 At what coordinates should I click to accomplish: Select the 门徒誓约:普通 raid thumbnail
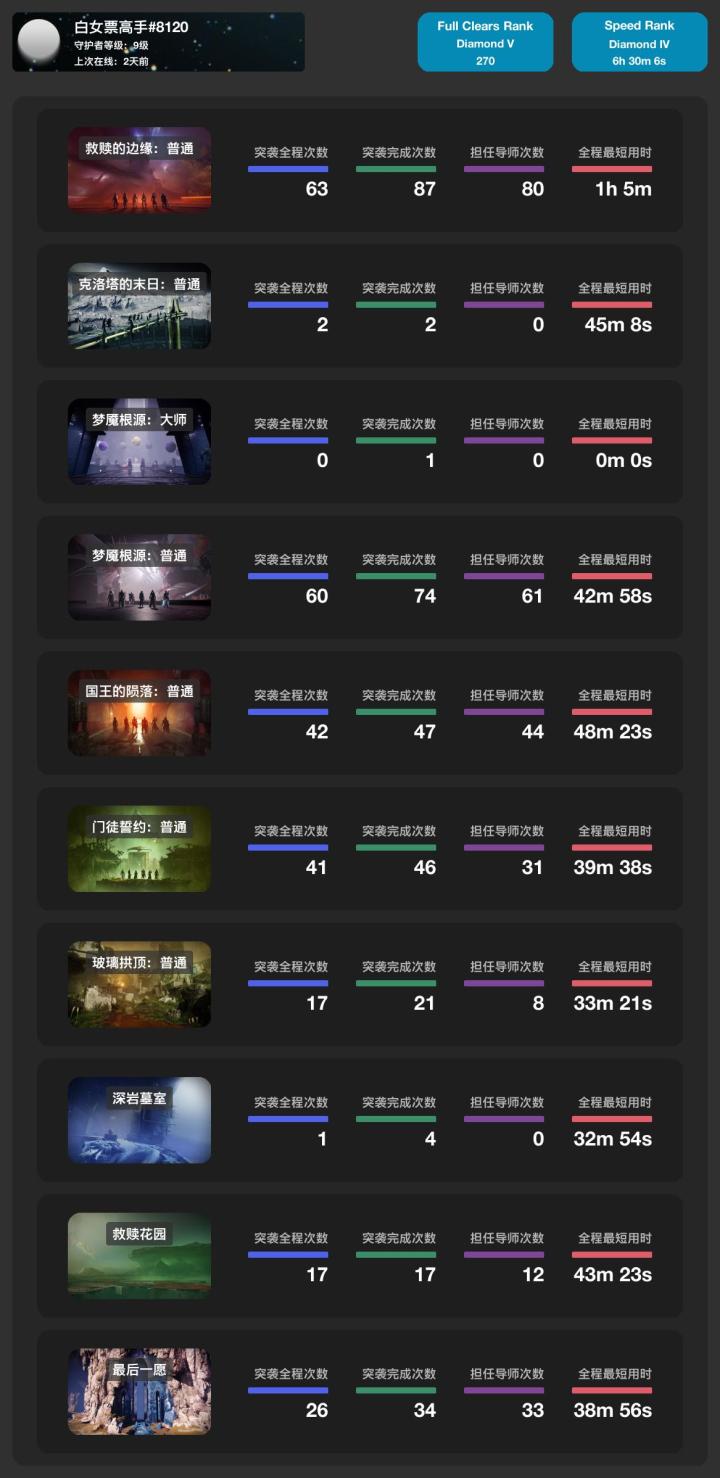[x=139, y=849]
